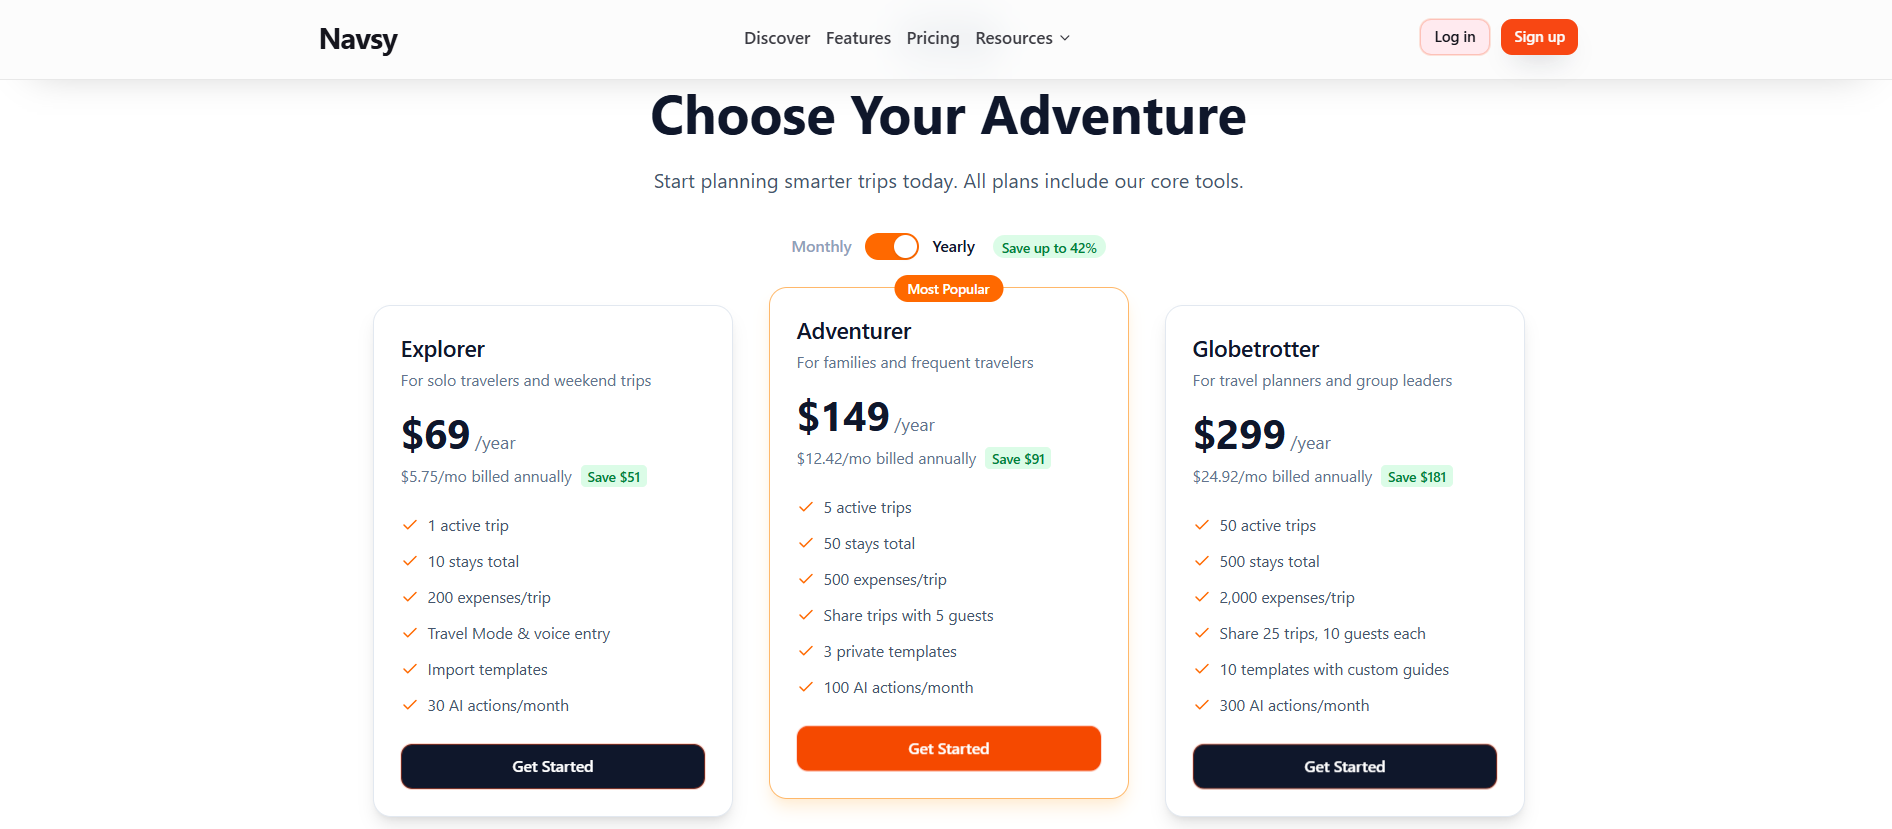Click the checkmark beside "1 active trip"
This screenshot has height=829, width=1892.
coord(410,524)
